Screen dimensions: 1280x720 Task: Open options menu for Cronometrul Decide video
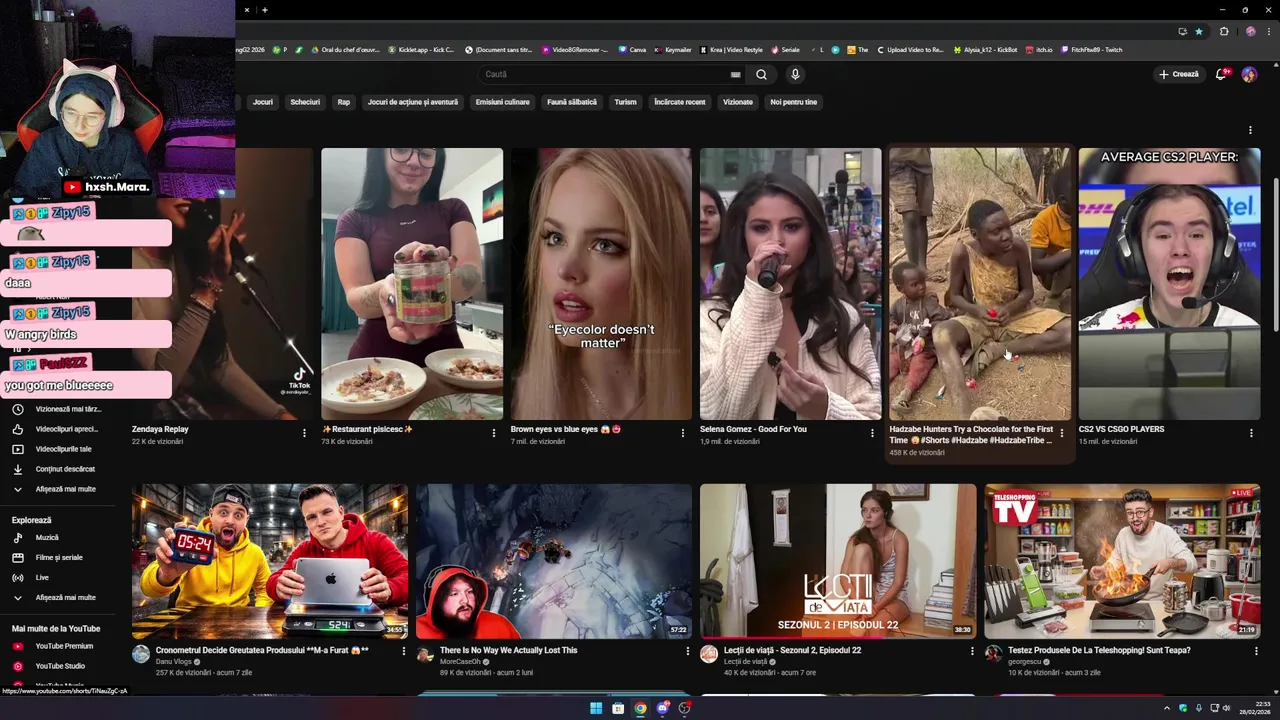[404, 651]
